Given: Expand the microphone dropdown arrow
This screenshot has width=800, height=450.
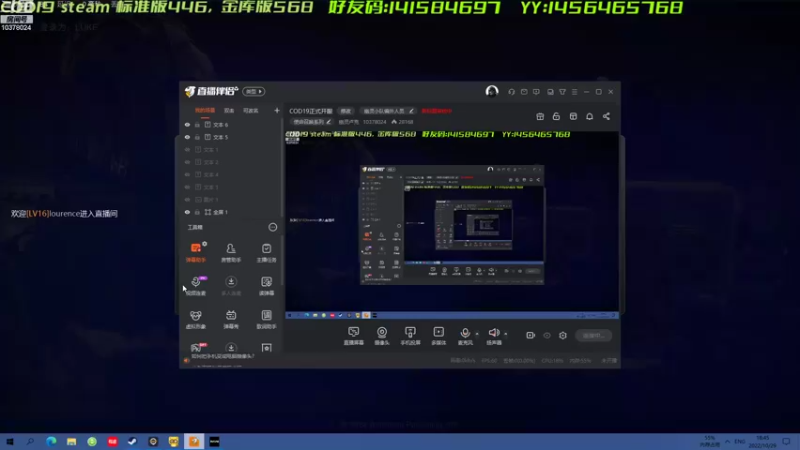Looking at the screenshot, I should click(477, 334).
